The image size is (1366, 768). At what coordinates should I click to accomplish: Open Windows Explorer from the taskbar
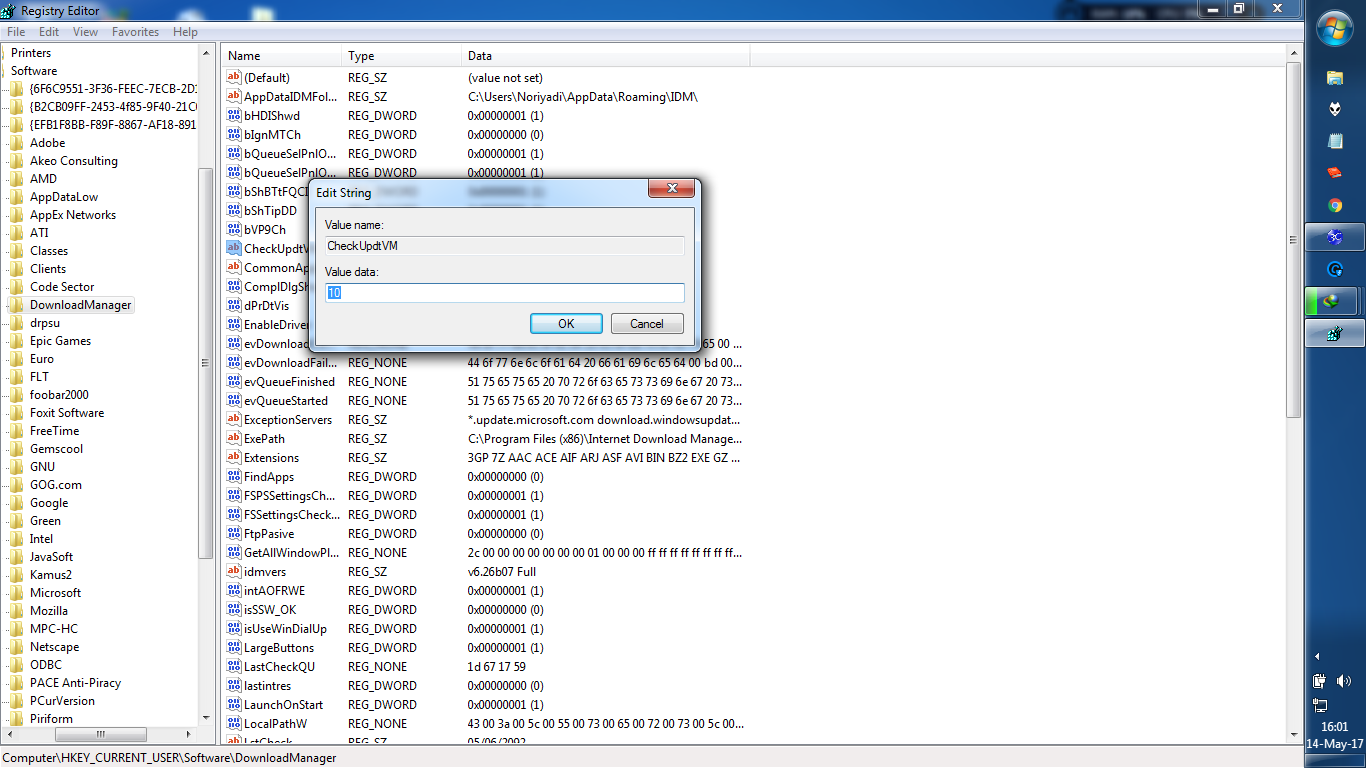coord(1335,77)
